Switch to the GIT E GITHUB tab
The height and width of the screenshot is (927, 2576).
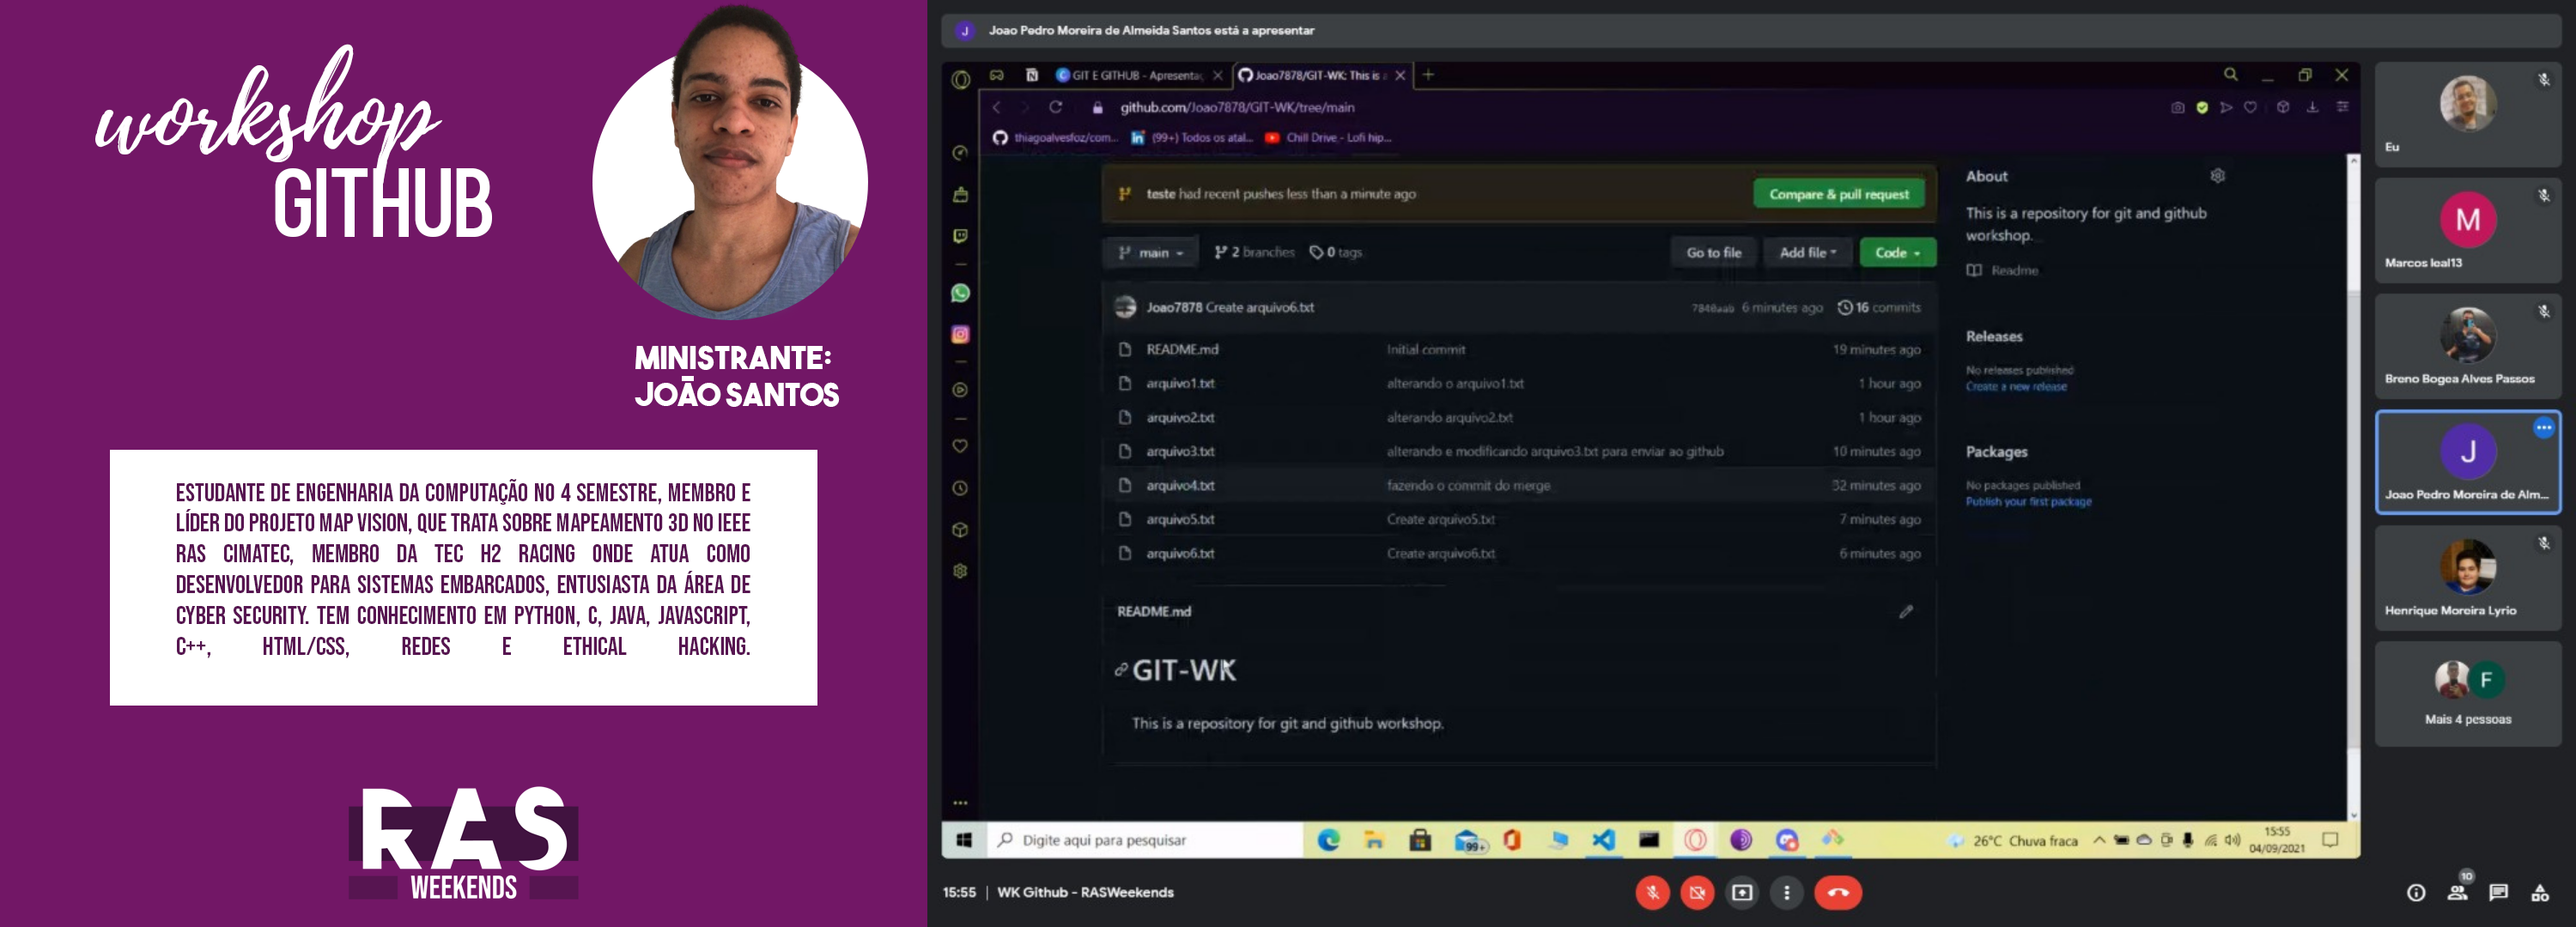(1136, 76)
